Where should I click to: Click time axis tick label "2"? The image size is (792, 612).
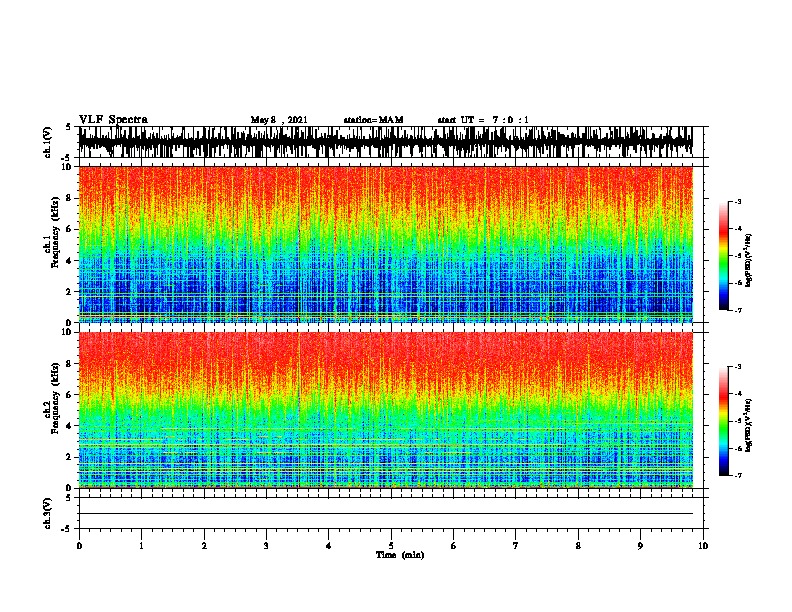click(x=204, y=546)
